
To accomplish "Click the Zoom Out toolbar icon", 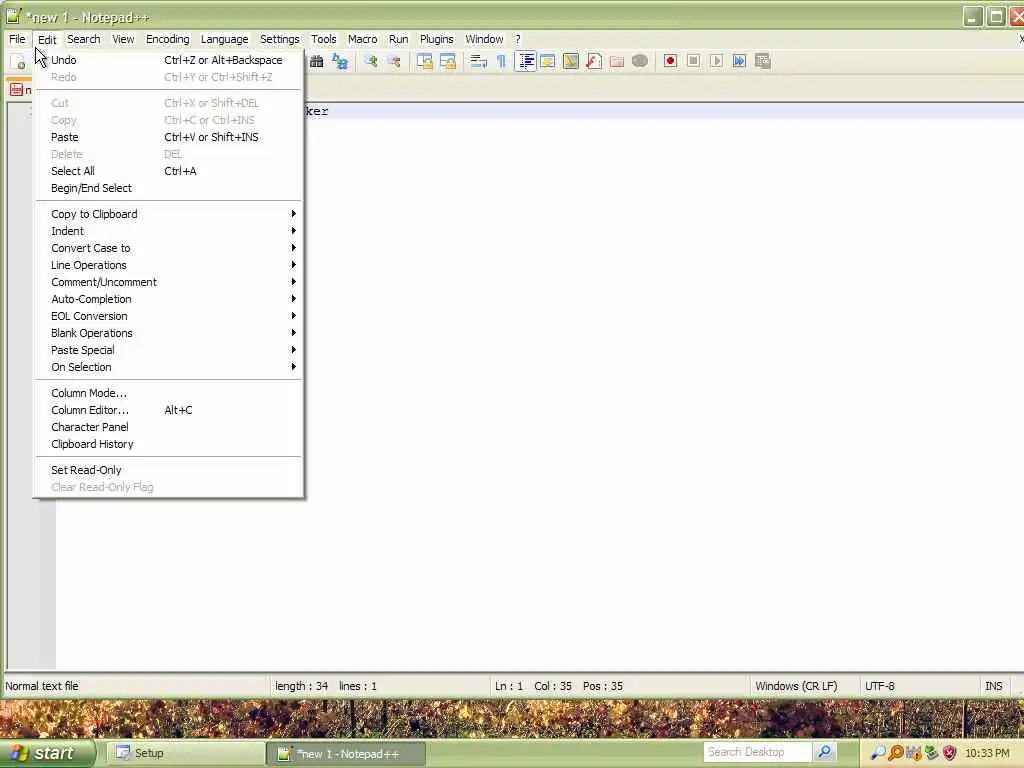I will pyautogui.click(x=394, y=61).
